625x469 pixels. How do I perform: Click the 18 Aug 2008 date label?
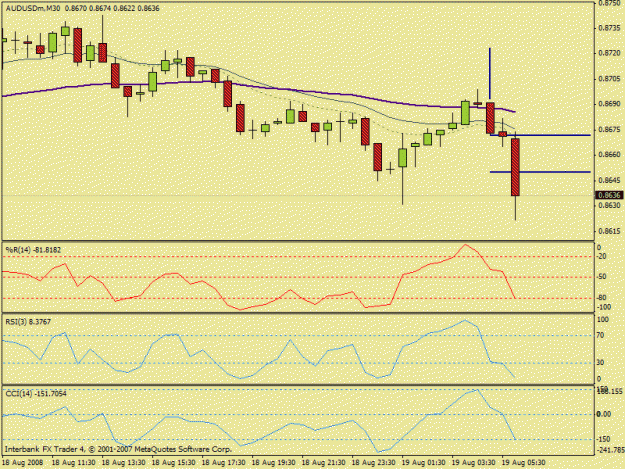point(23,463)
